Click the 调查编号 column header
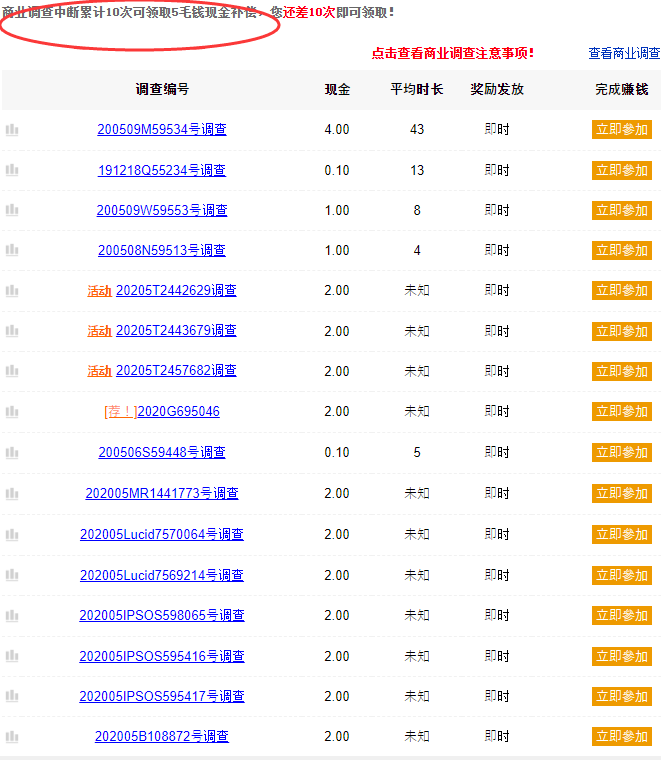The height and width of the screenshot is (760, 661). pyautogui.click(x=162, y=89)
